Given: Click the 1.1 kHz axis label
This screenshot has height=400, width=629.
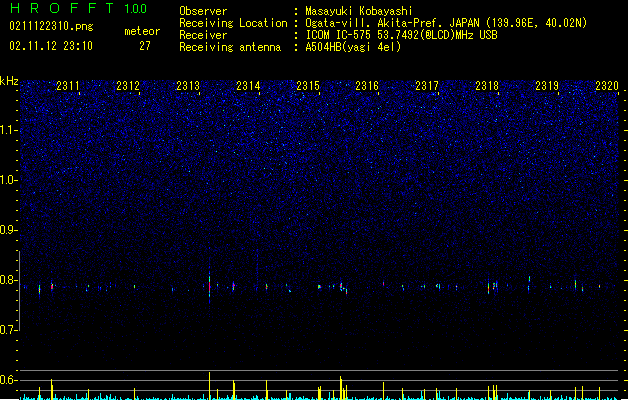Looking at the screenshot, I should tap(8, 130).
